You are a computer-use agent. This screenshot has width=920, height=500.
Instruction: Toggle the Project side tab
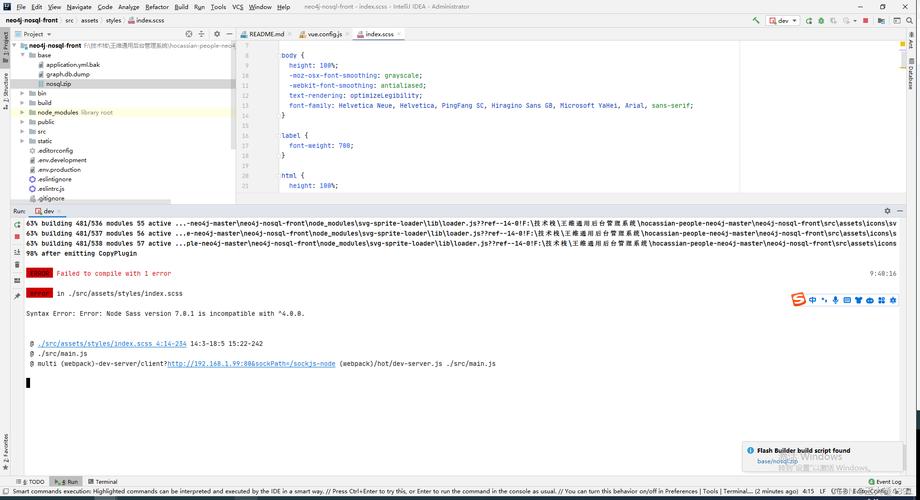pos(5,46)
